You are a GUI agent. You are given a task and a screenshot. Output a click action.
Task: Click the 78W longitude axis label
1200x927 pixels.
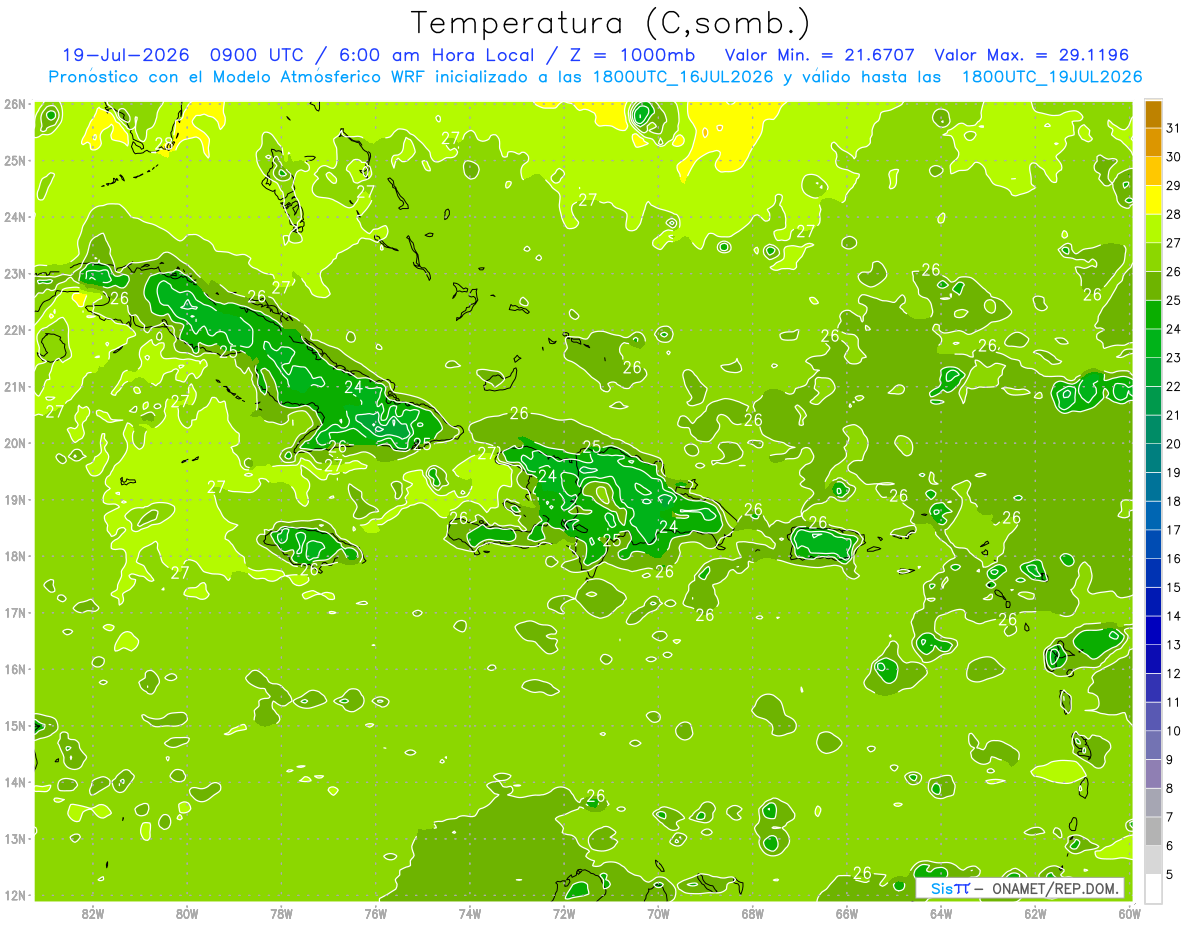click(281, 913)
